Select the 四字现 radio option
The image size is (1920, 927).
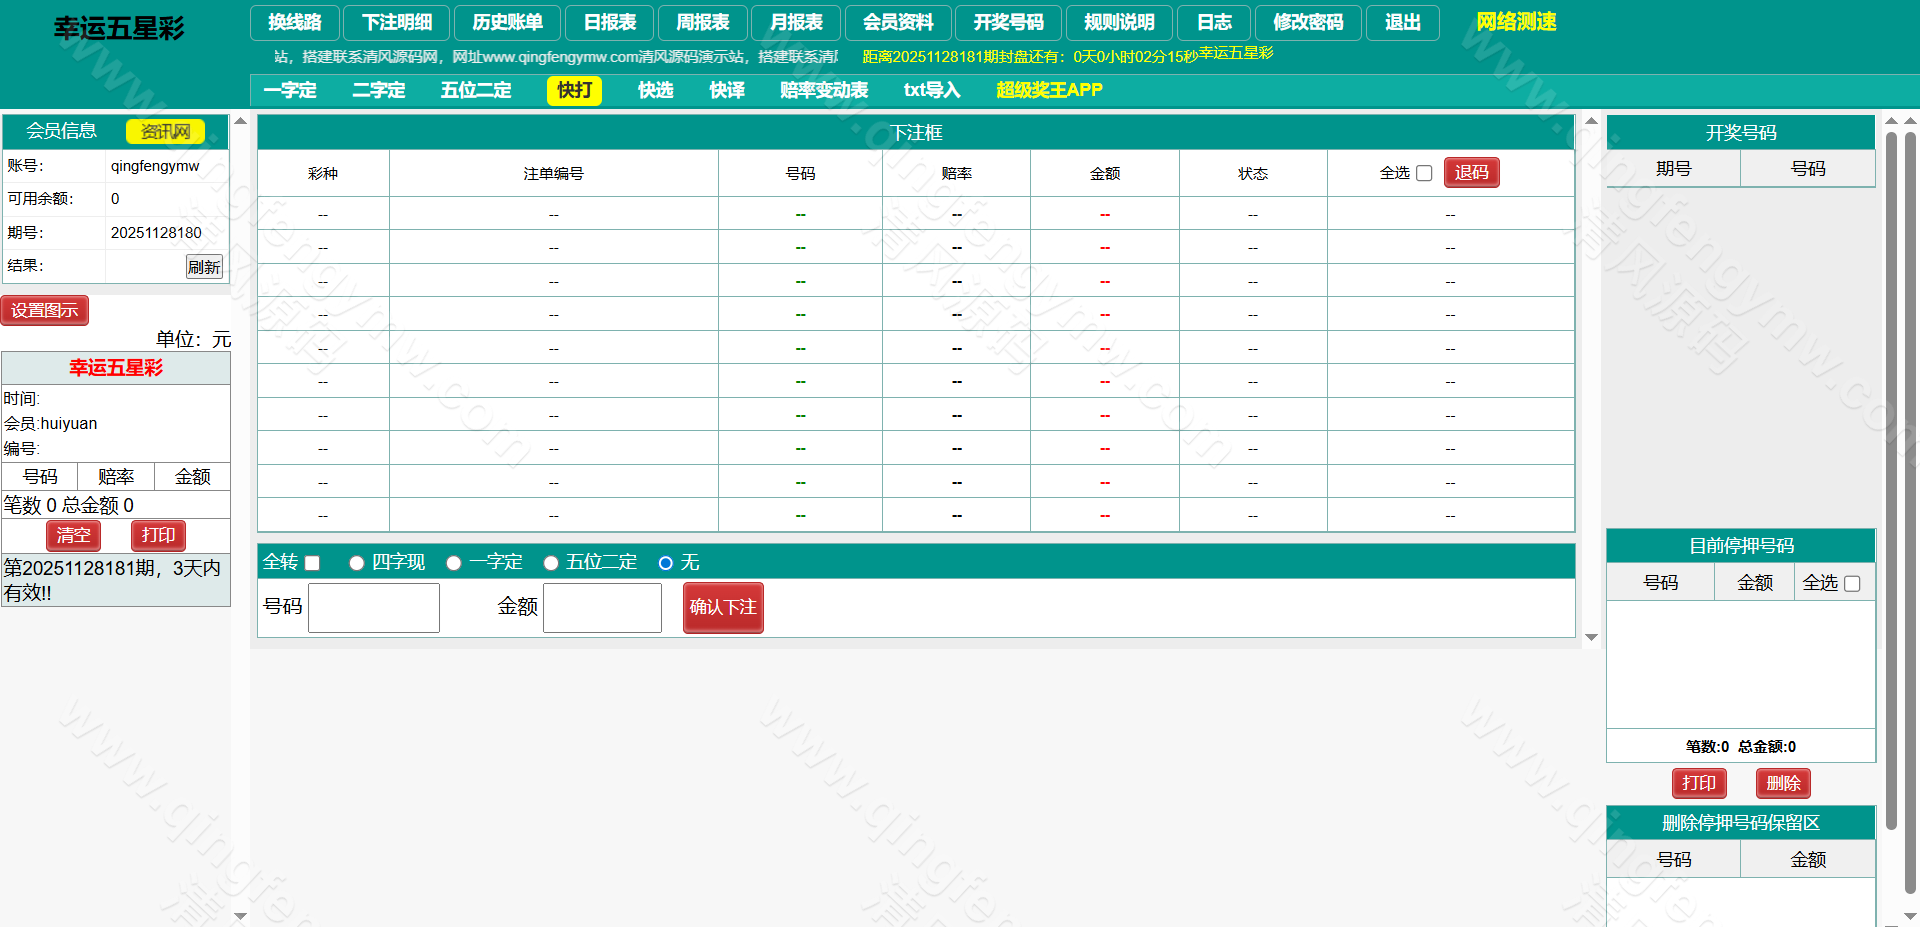pos(356,563)
